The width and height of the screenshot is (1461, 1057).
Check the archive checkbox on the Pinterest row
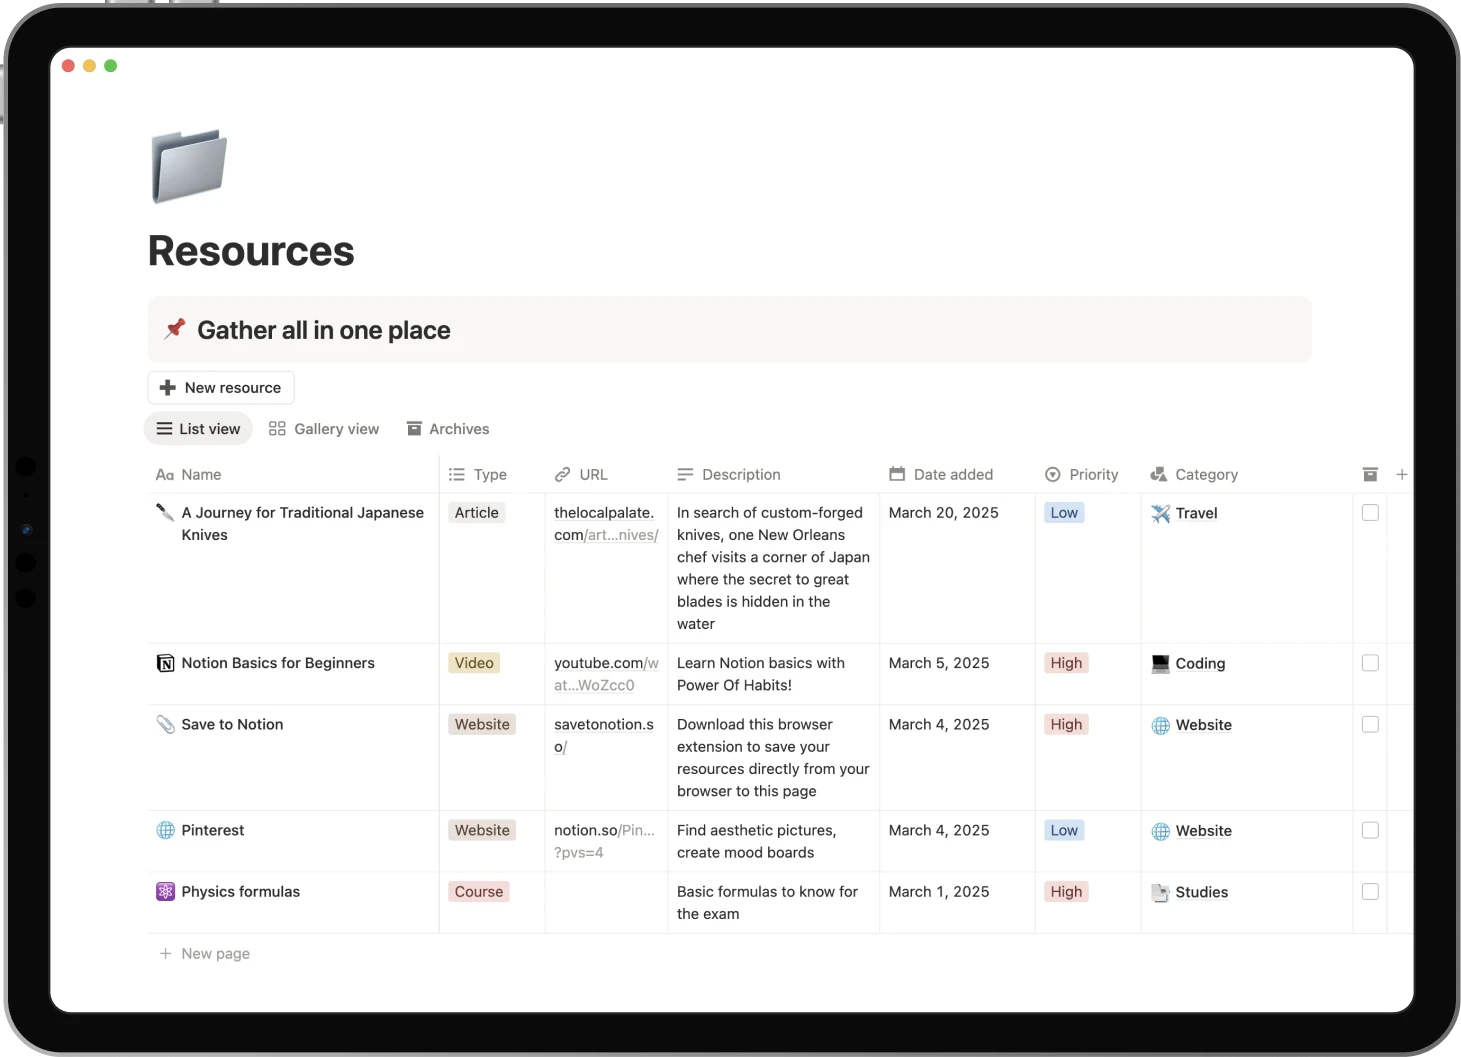(x=1370, y=830)
